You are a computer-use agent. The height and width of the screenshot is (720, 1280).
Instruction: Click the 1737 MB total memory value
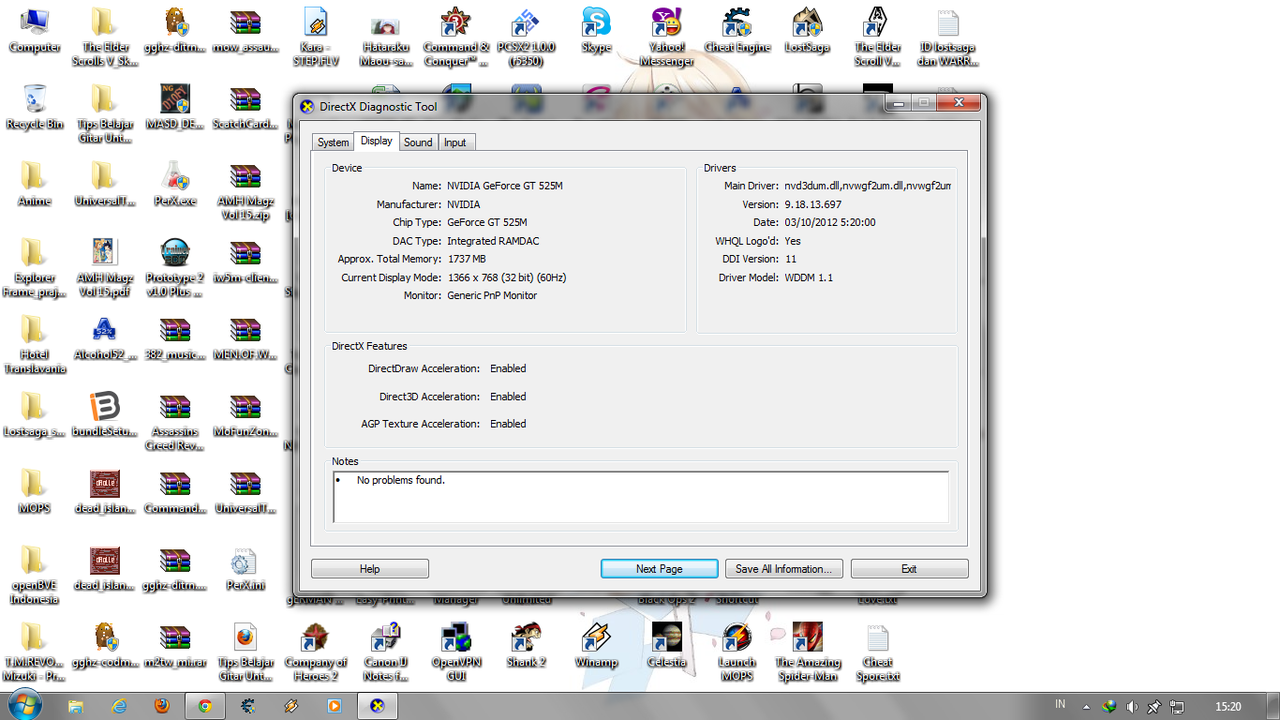[x=467, y=259]
